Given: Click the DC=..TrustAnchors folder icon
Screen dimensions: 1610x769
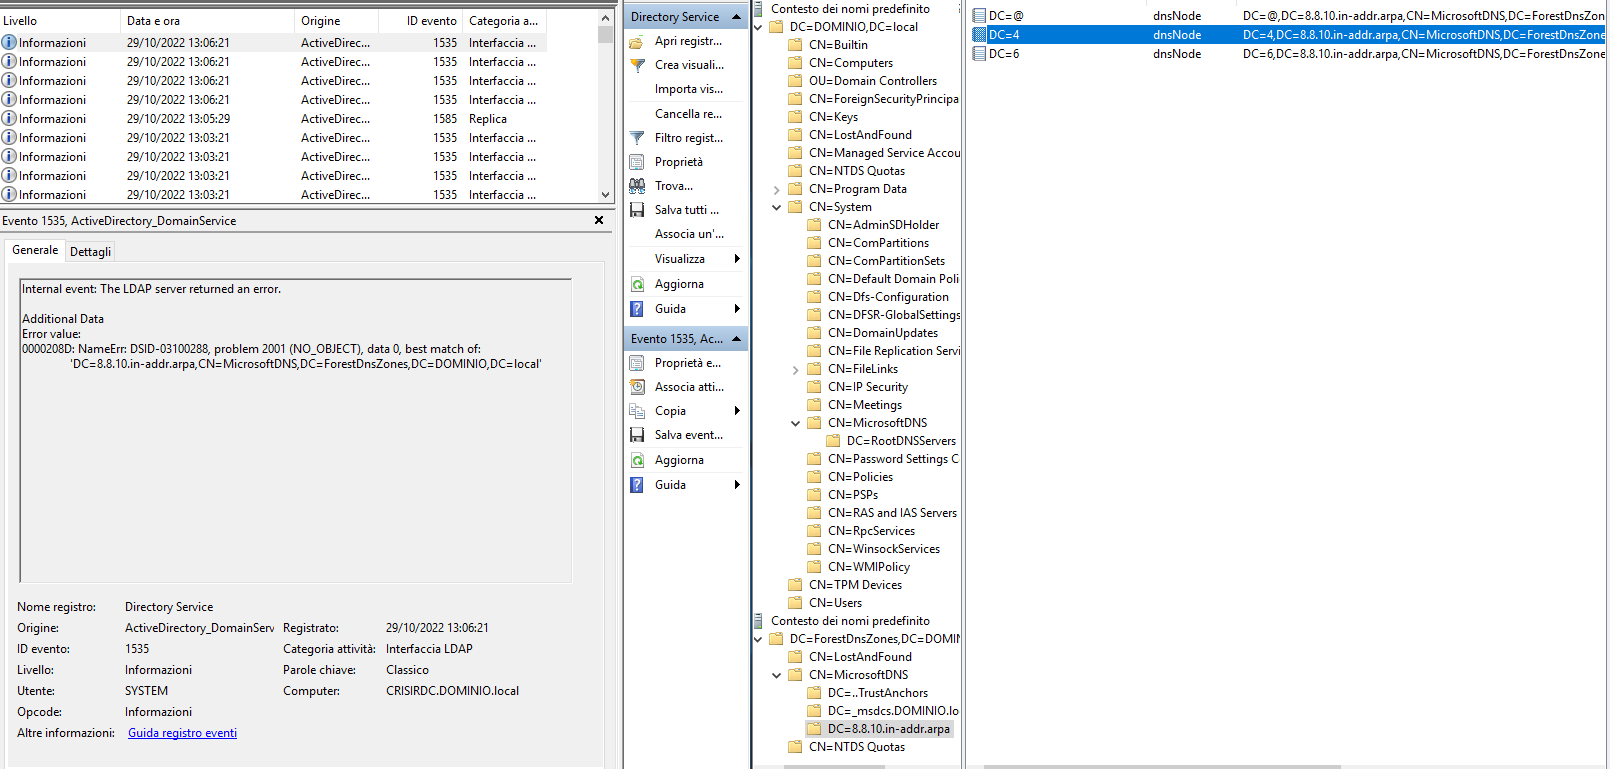Looking at the screenshot, I should 814,693.
